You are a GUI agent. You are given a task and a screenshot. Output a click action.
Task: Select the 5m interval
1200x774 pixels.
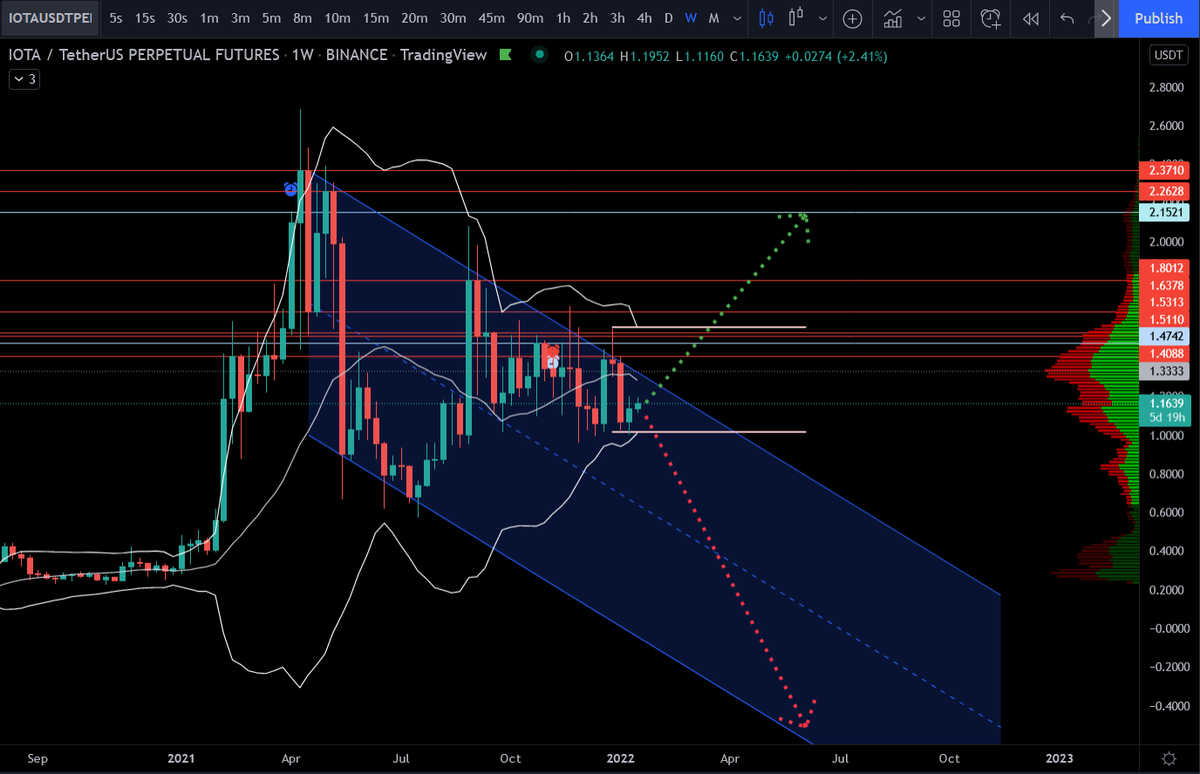pos(271,18)
